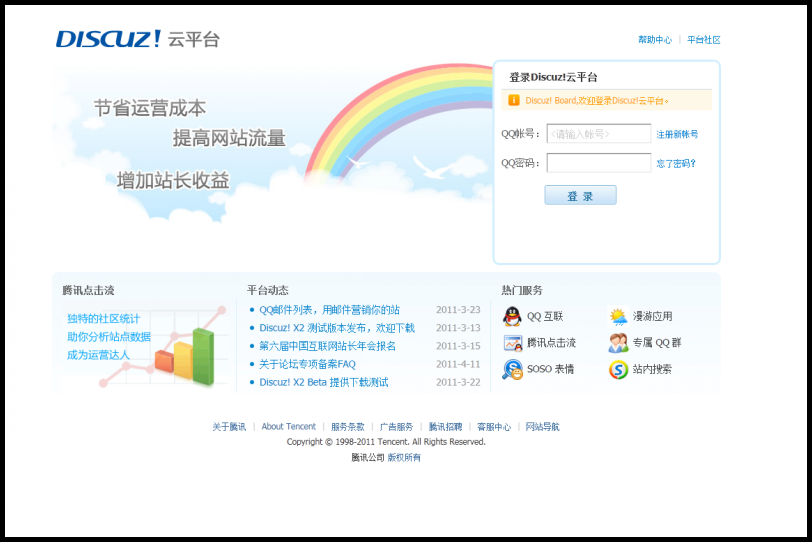Open the 注册新帐号 link

pos(677,134)
